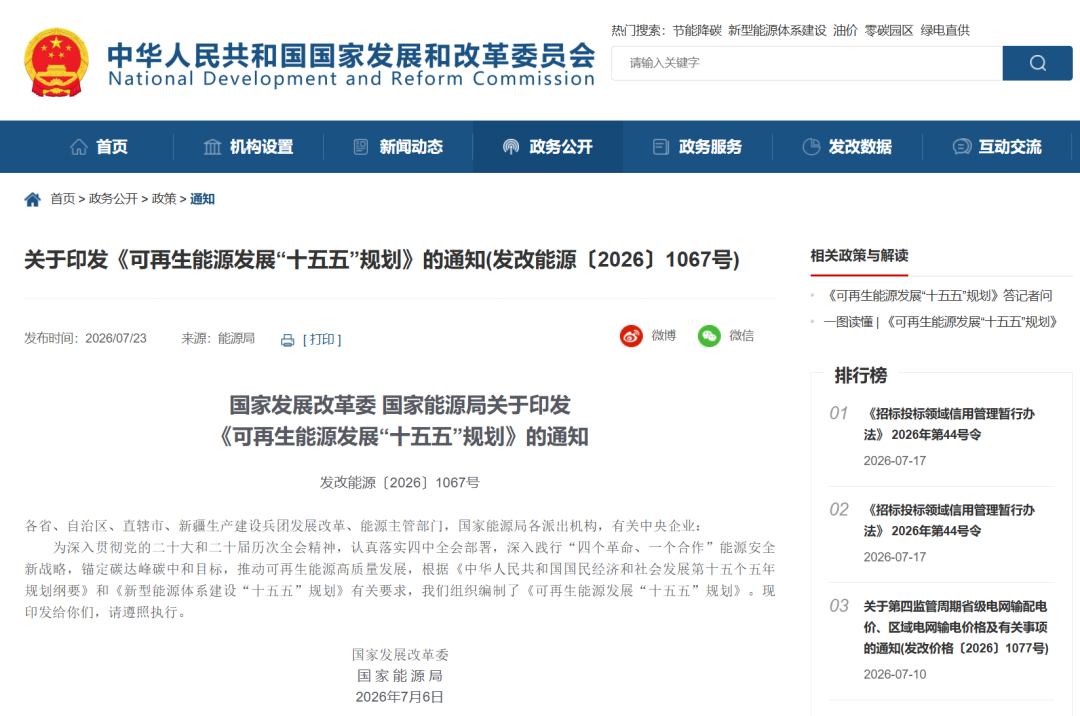This screenshot has height=716, width=1080.
Task: Open the 互动交流 menu item
Action: pyautogui.click(x=1010, y=147)
